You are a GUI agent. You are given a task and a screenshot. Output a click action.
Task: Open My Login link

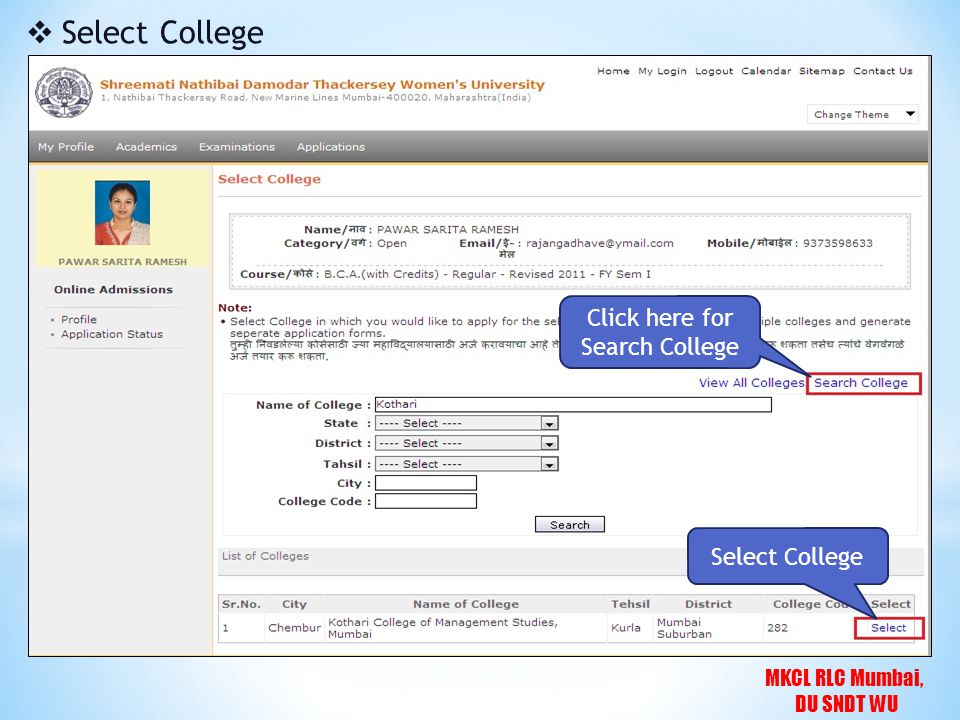tap(662, 71)
